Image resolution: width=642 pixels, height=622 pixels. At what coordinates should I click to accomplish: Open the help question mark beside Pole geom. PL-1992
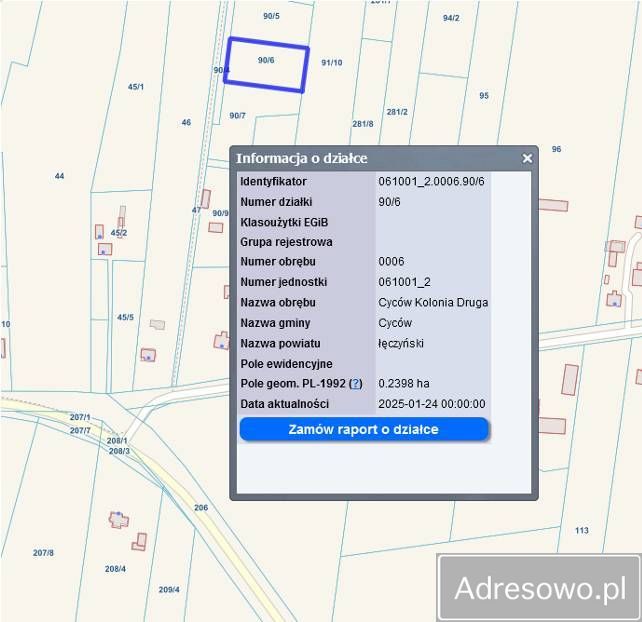[355, 384]
